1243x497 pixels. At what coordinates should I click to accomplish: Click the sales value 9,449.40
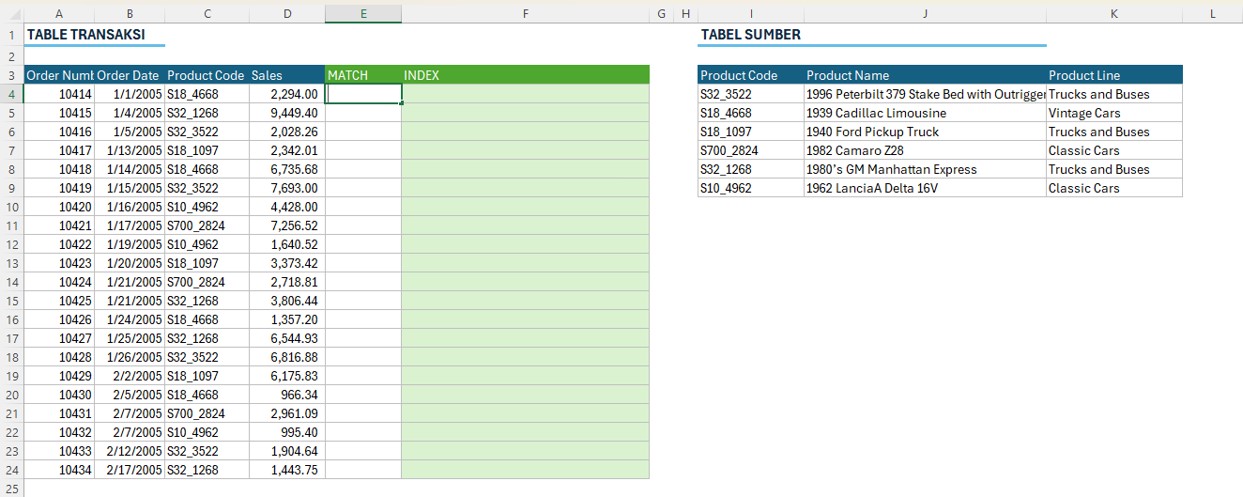point(287,113)
